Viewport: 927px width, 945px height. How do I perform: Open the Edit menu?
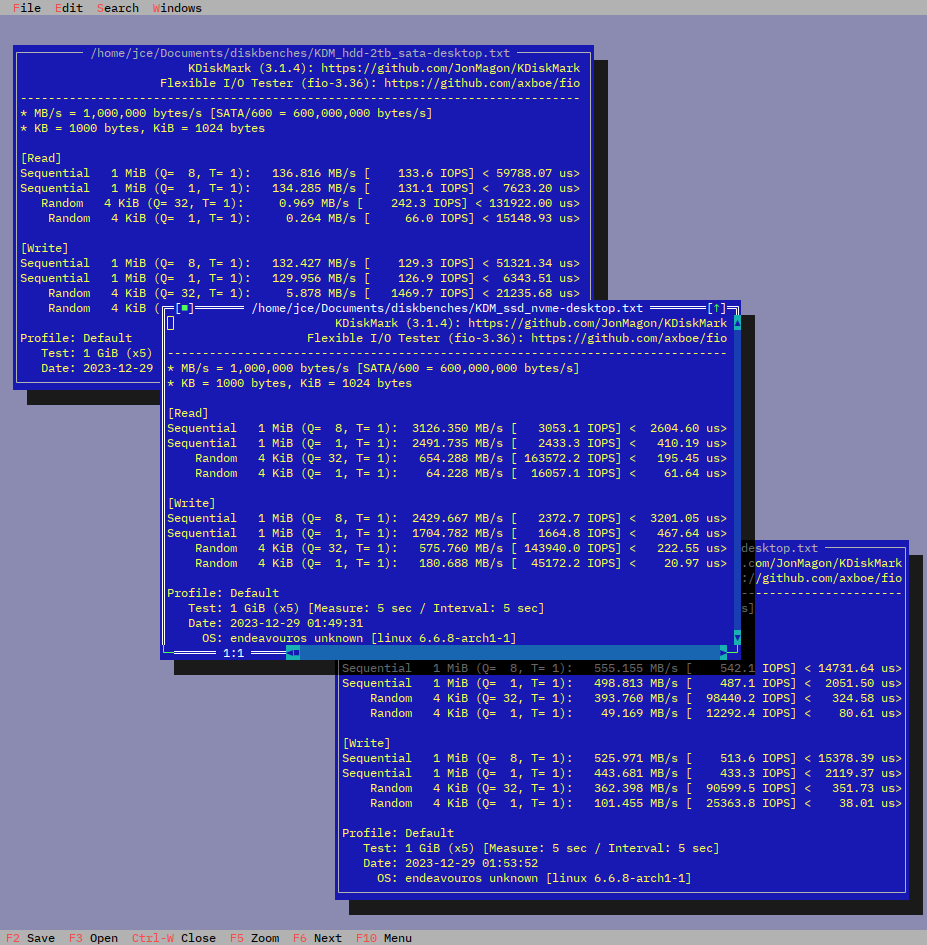(x=69, y=8)
